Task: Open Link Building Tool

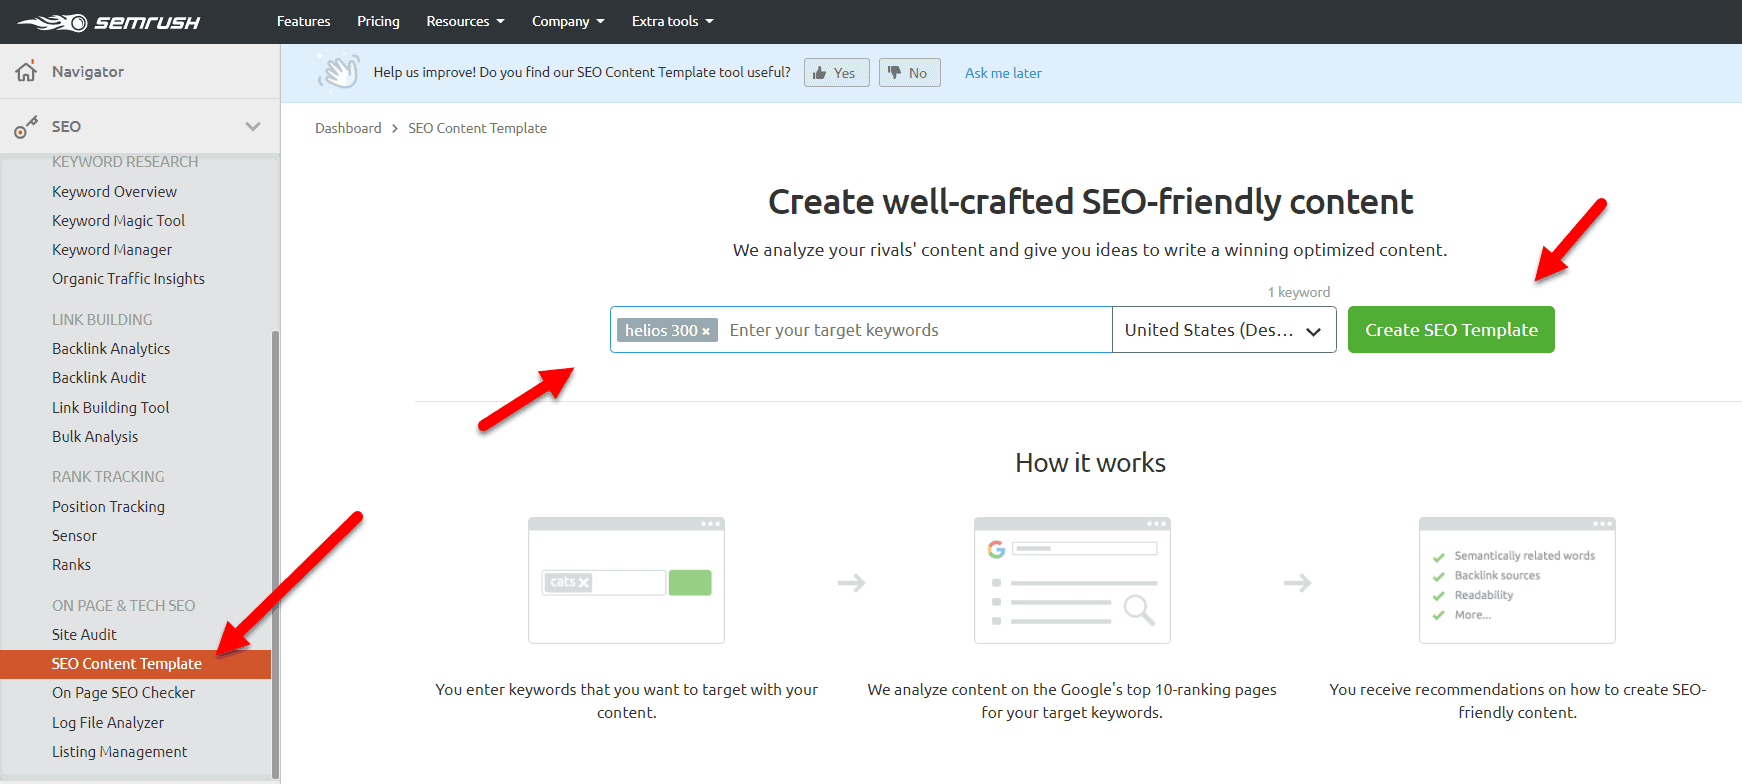Action: pyautogui.click(x=110, y=407)
